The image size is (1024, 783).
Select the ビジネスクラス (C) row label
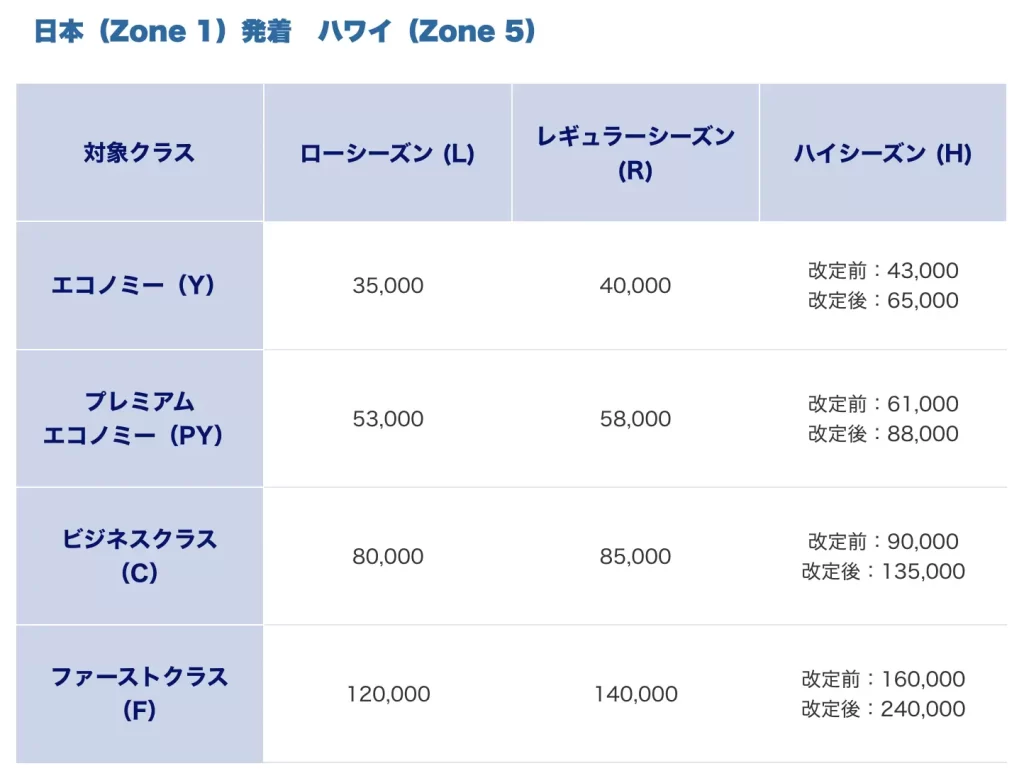tap(139, 556)
